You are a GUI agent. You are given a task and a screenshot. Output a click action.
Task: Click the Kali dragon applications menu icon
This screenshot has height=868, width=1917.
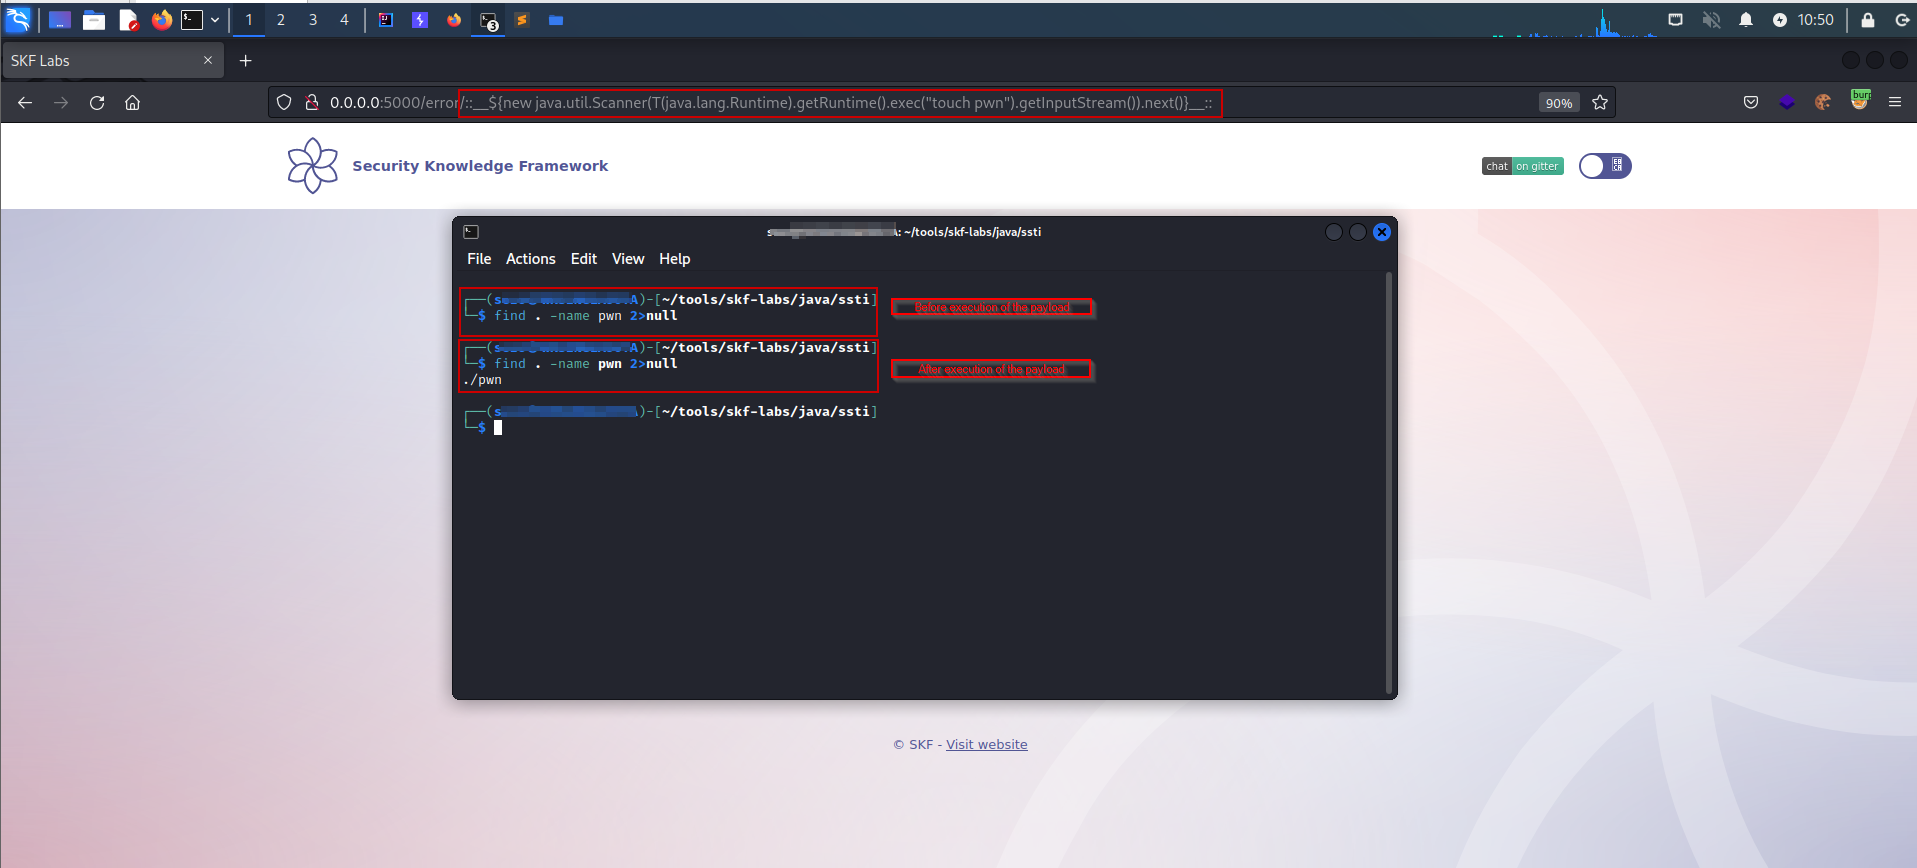coord(18,19)
